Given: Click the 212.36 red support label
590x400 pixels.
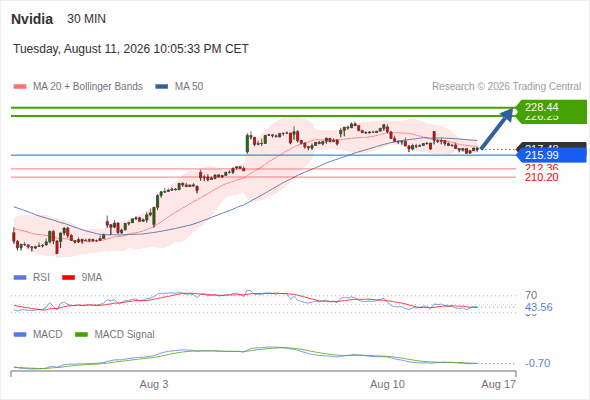Looking at the screenshot, I should click(541, 168).
